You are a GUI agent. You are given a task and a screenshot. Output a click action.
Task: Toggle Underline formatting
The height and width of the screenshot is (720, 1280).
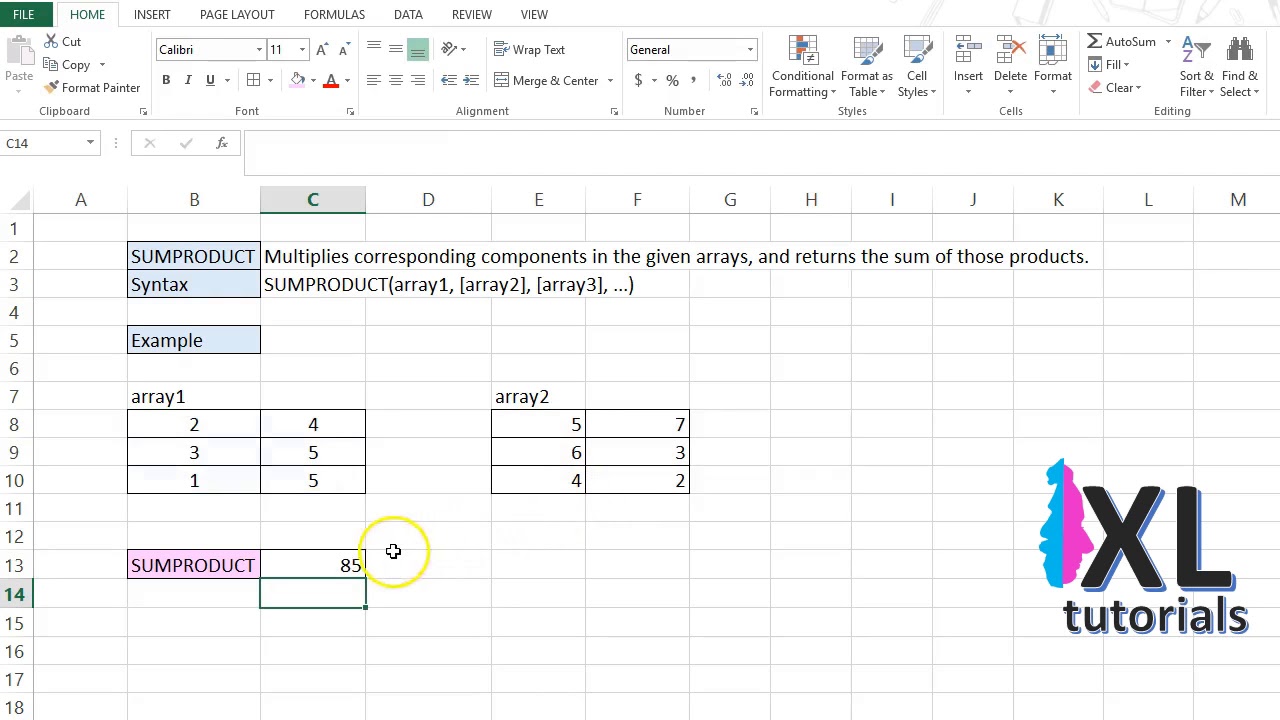(210, 80)
